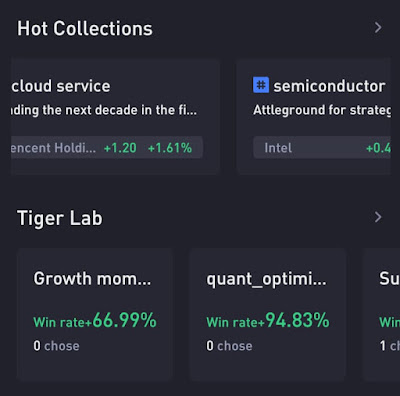
Task: Expand Hot Collections with the chevron arrow
Action: [378, 28]
